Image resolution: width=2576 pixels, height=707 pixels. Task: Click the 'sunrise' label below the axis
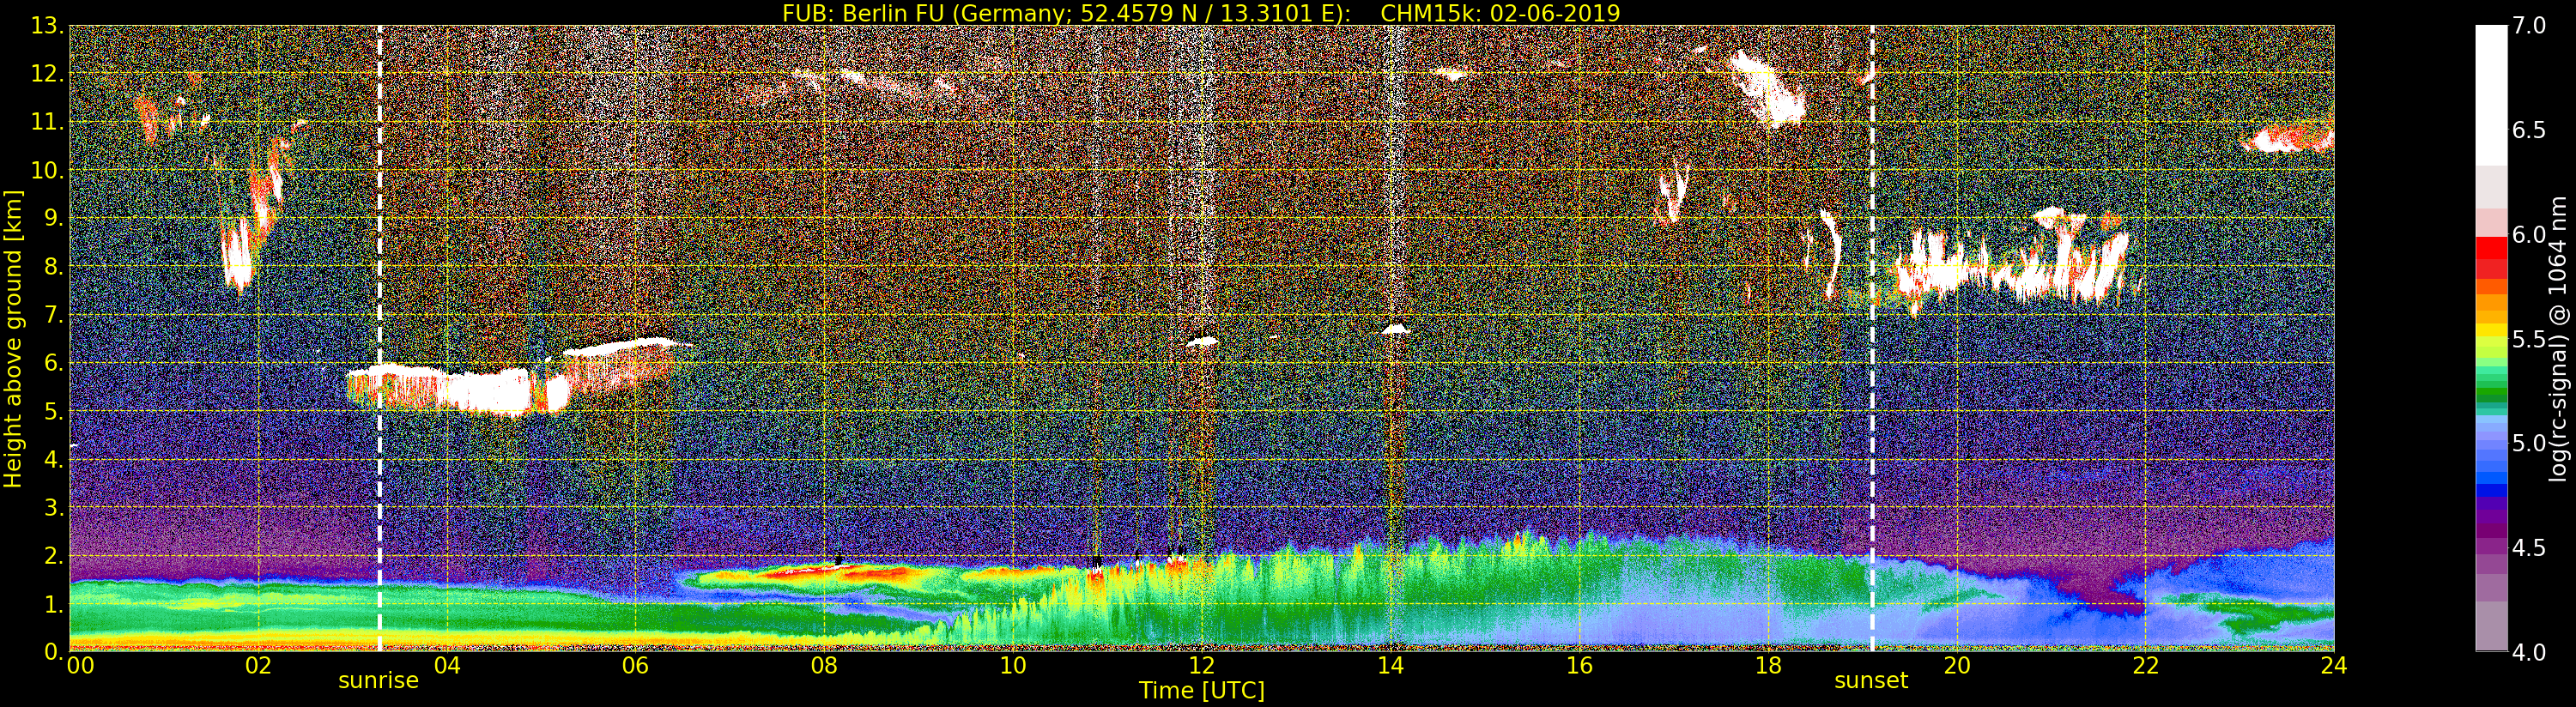378,680
